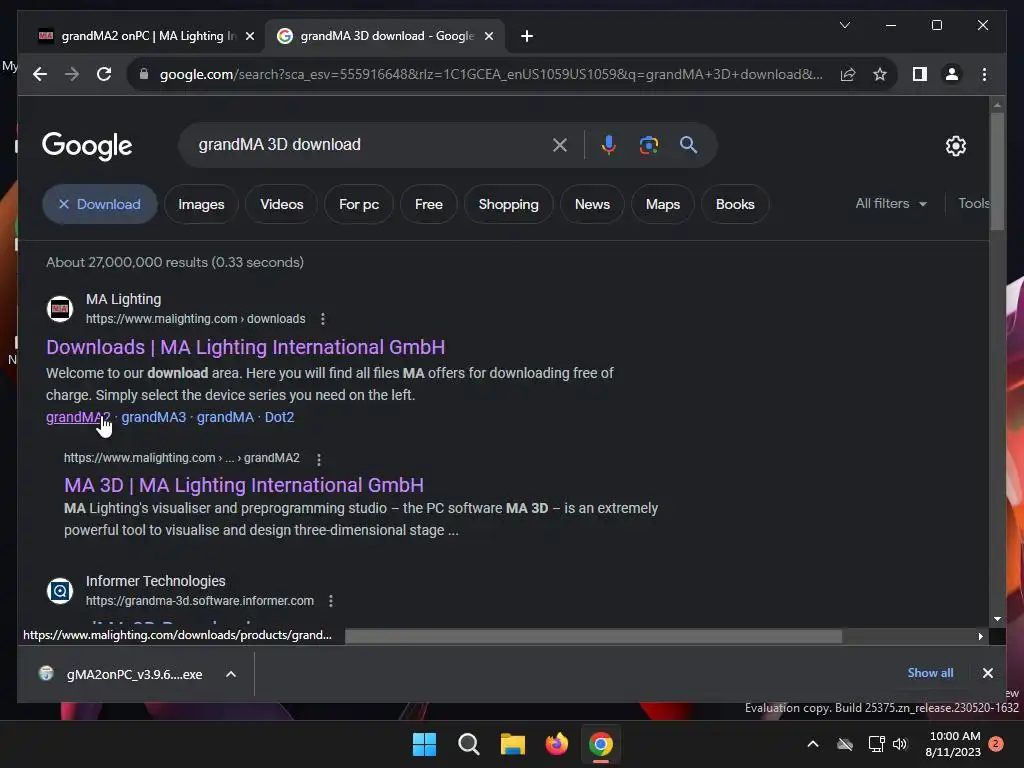This screenshot has height=768, width=1024.
Task: Close the grandMA2 onPC tab
Action: tap(249, 36)
